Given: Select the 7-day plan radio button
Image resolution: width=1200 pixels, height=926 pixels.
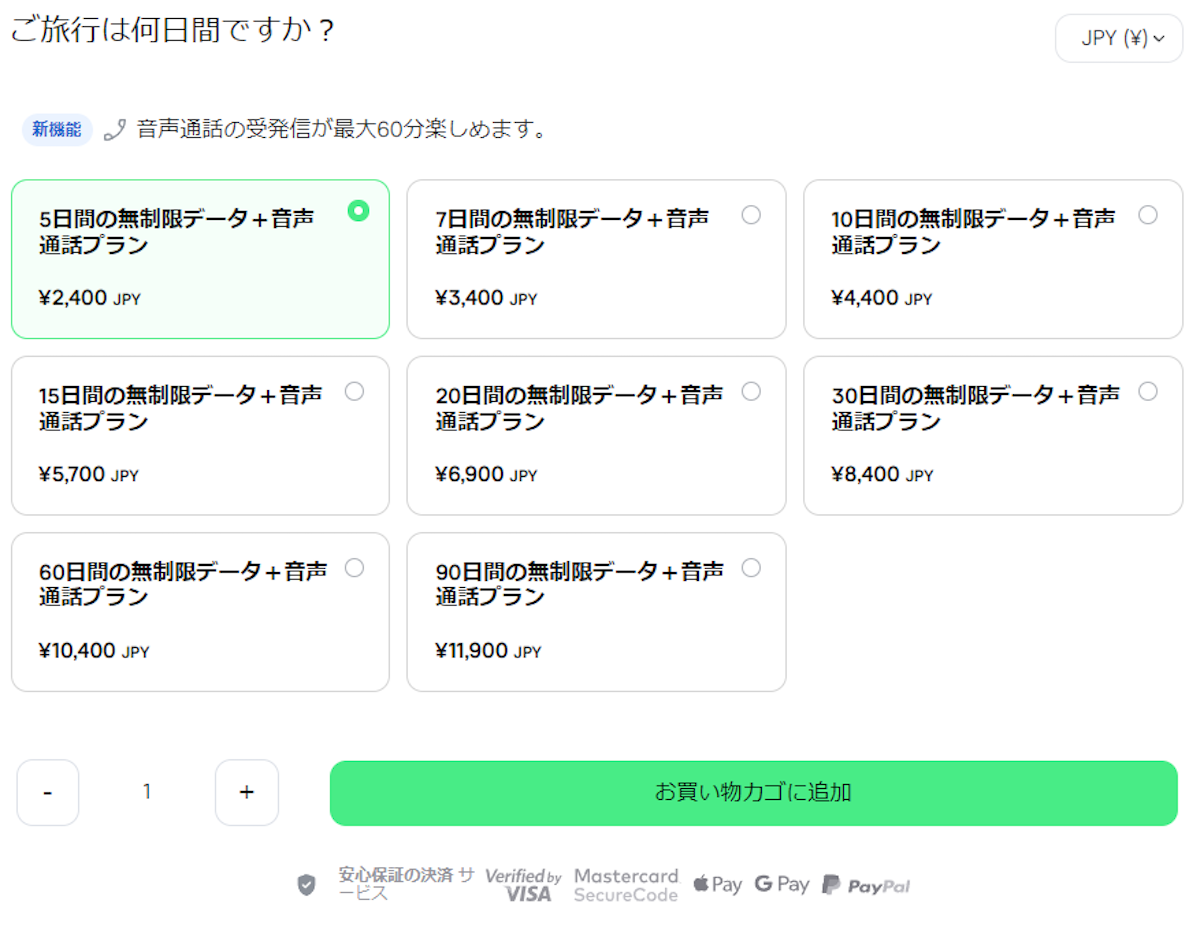Looking at the screenshot, I should pos(751,215).
